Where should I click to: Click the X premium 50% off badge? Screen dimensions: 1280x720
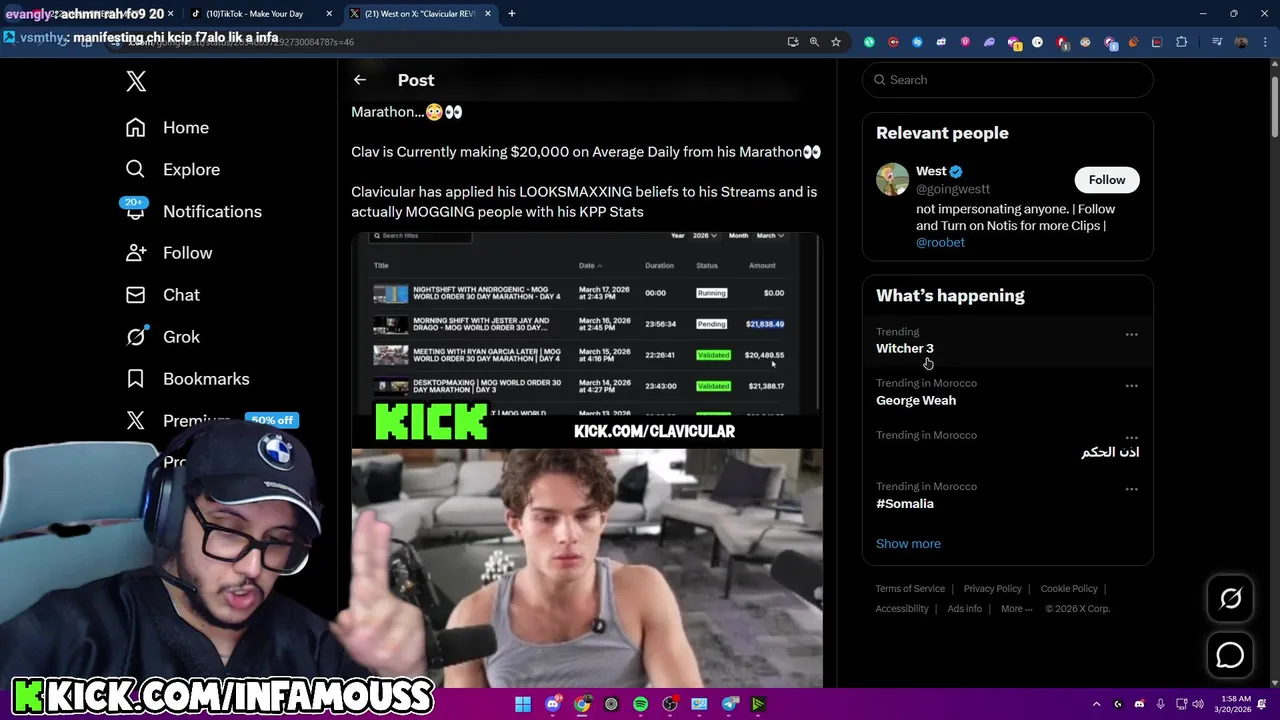pos(272,420)
